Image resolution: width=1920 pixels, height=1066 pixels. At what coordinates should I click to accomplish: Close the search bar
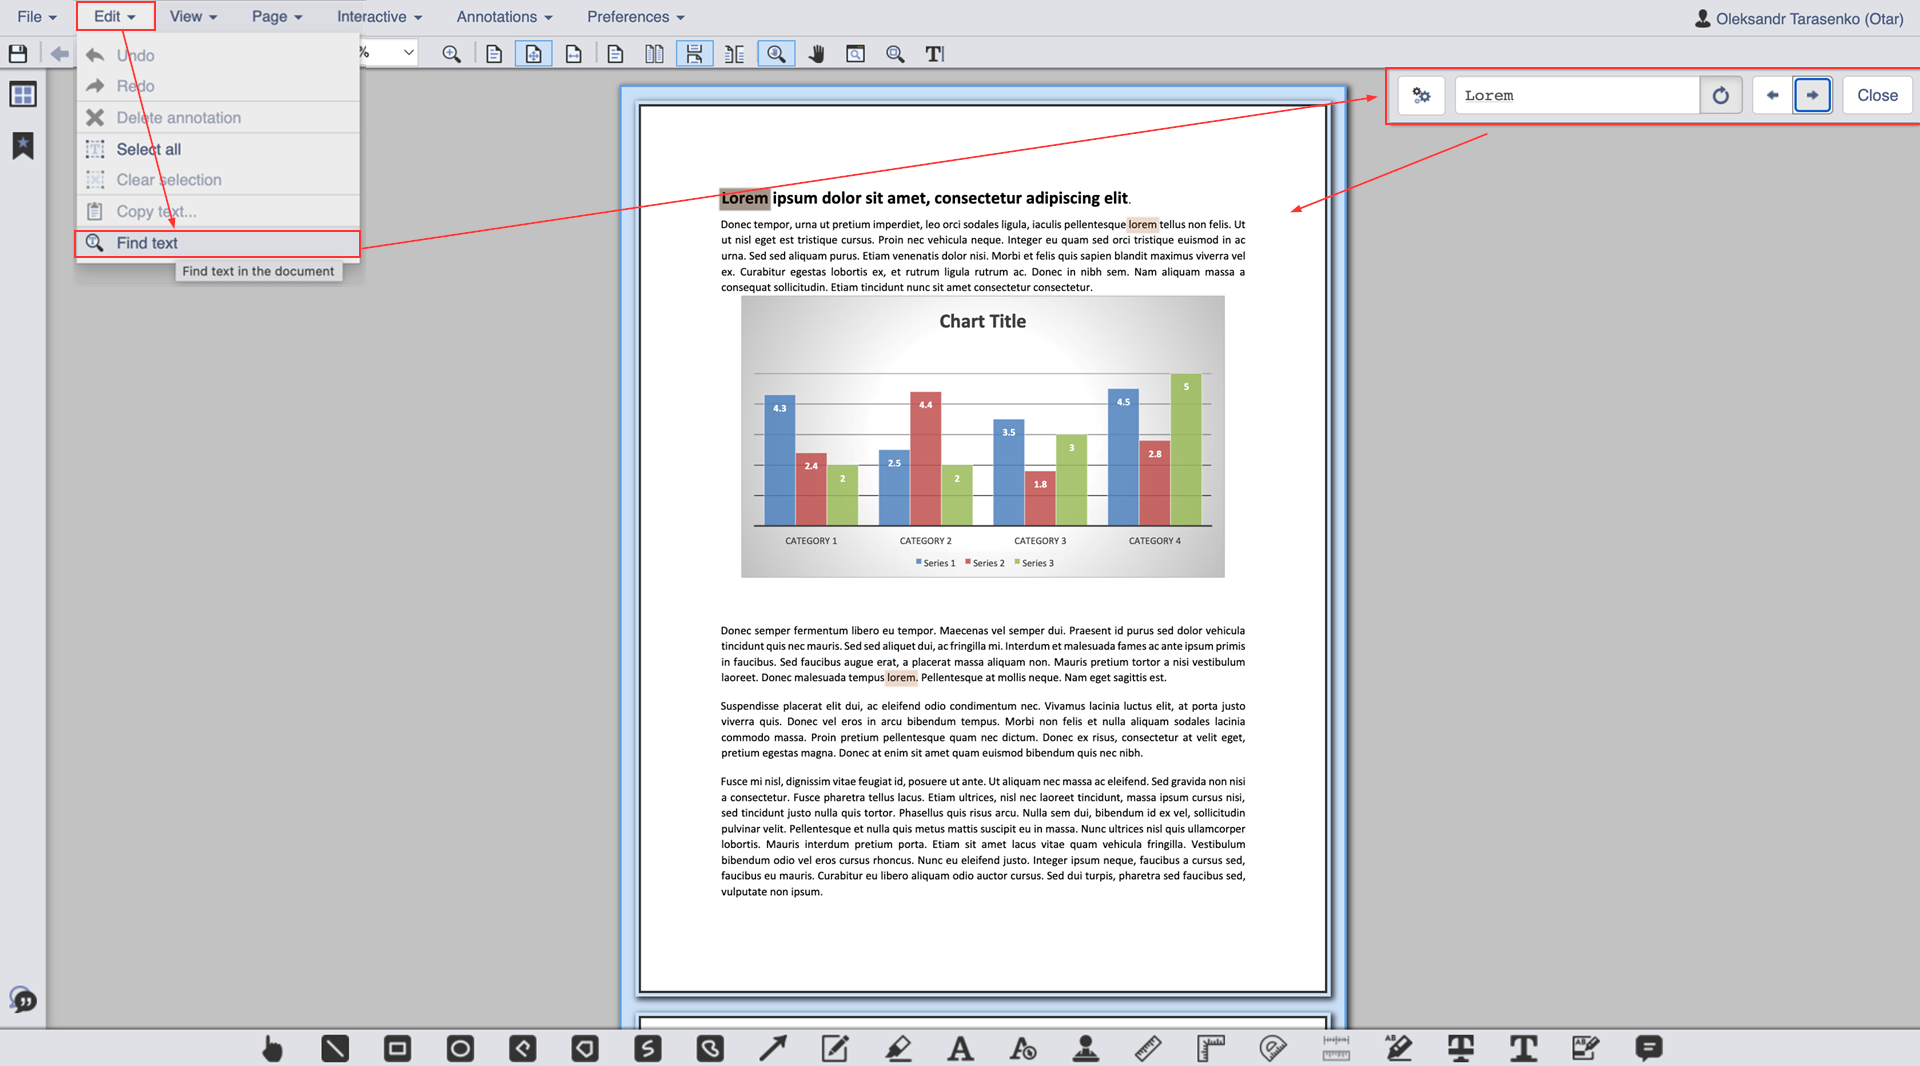coord(1876,96)
